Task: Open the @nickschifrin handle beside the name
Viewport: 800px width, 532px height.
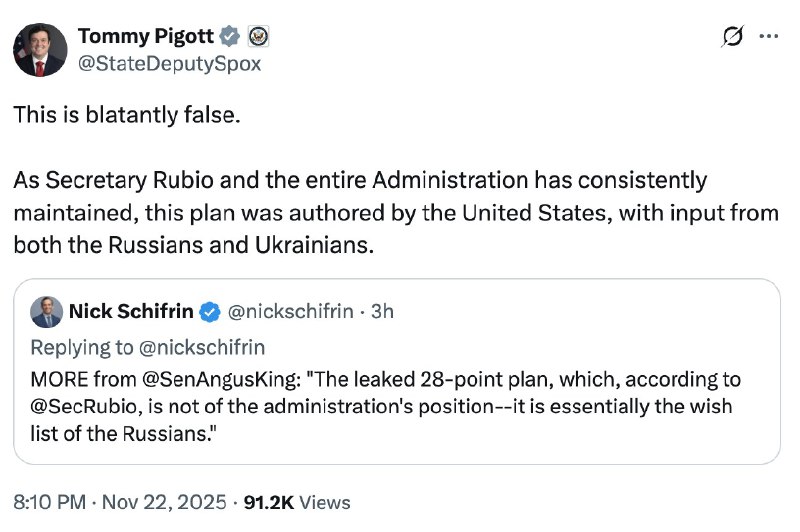Action: 290,311
